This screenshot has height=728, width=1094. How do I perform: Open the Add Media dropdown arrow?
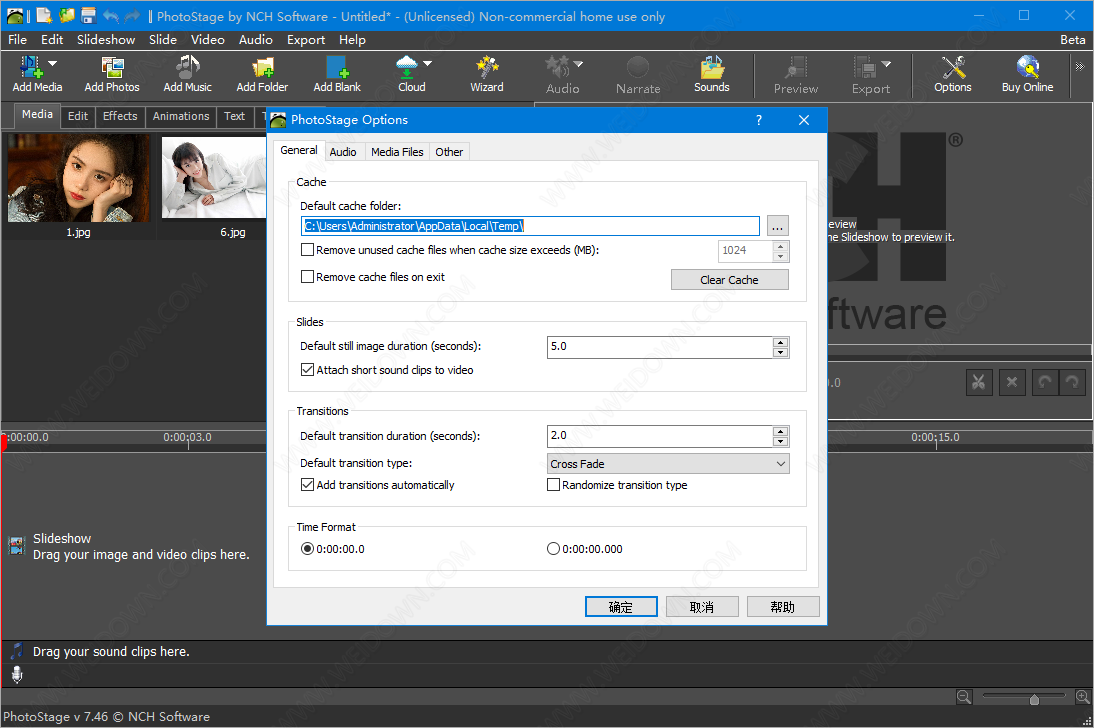click(x=52, y=64)
